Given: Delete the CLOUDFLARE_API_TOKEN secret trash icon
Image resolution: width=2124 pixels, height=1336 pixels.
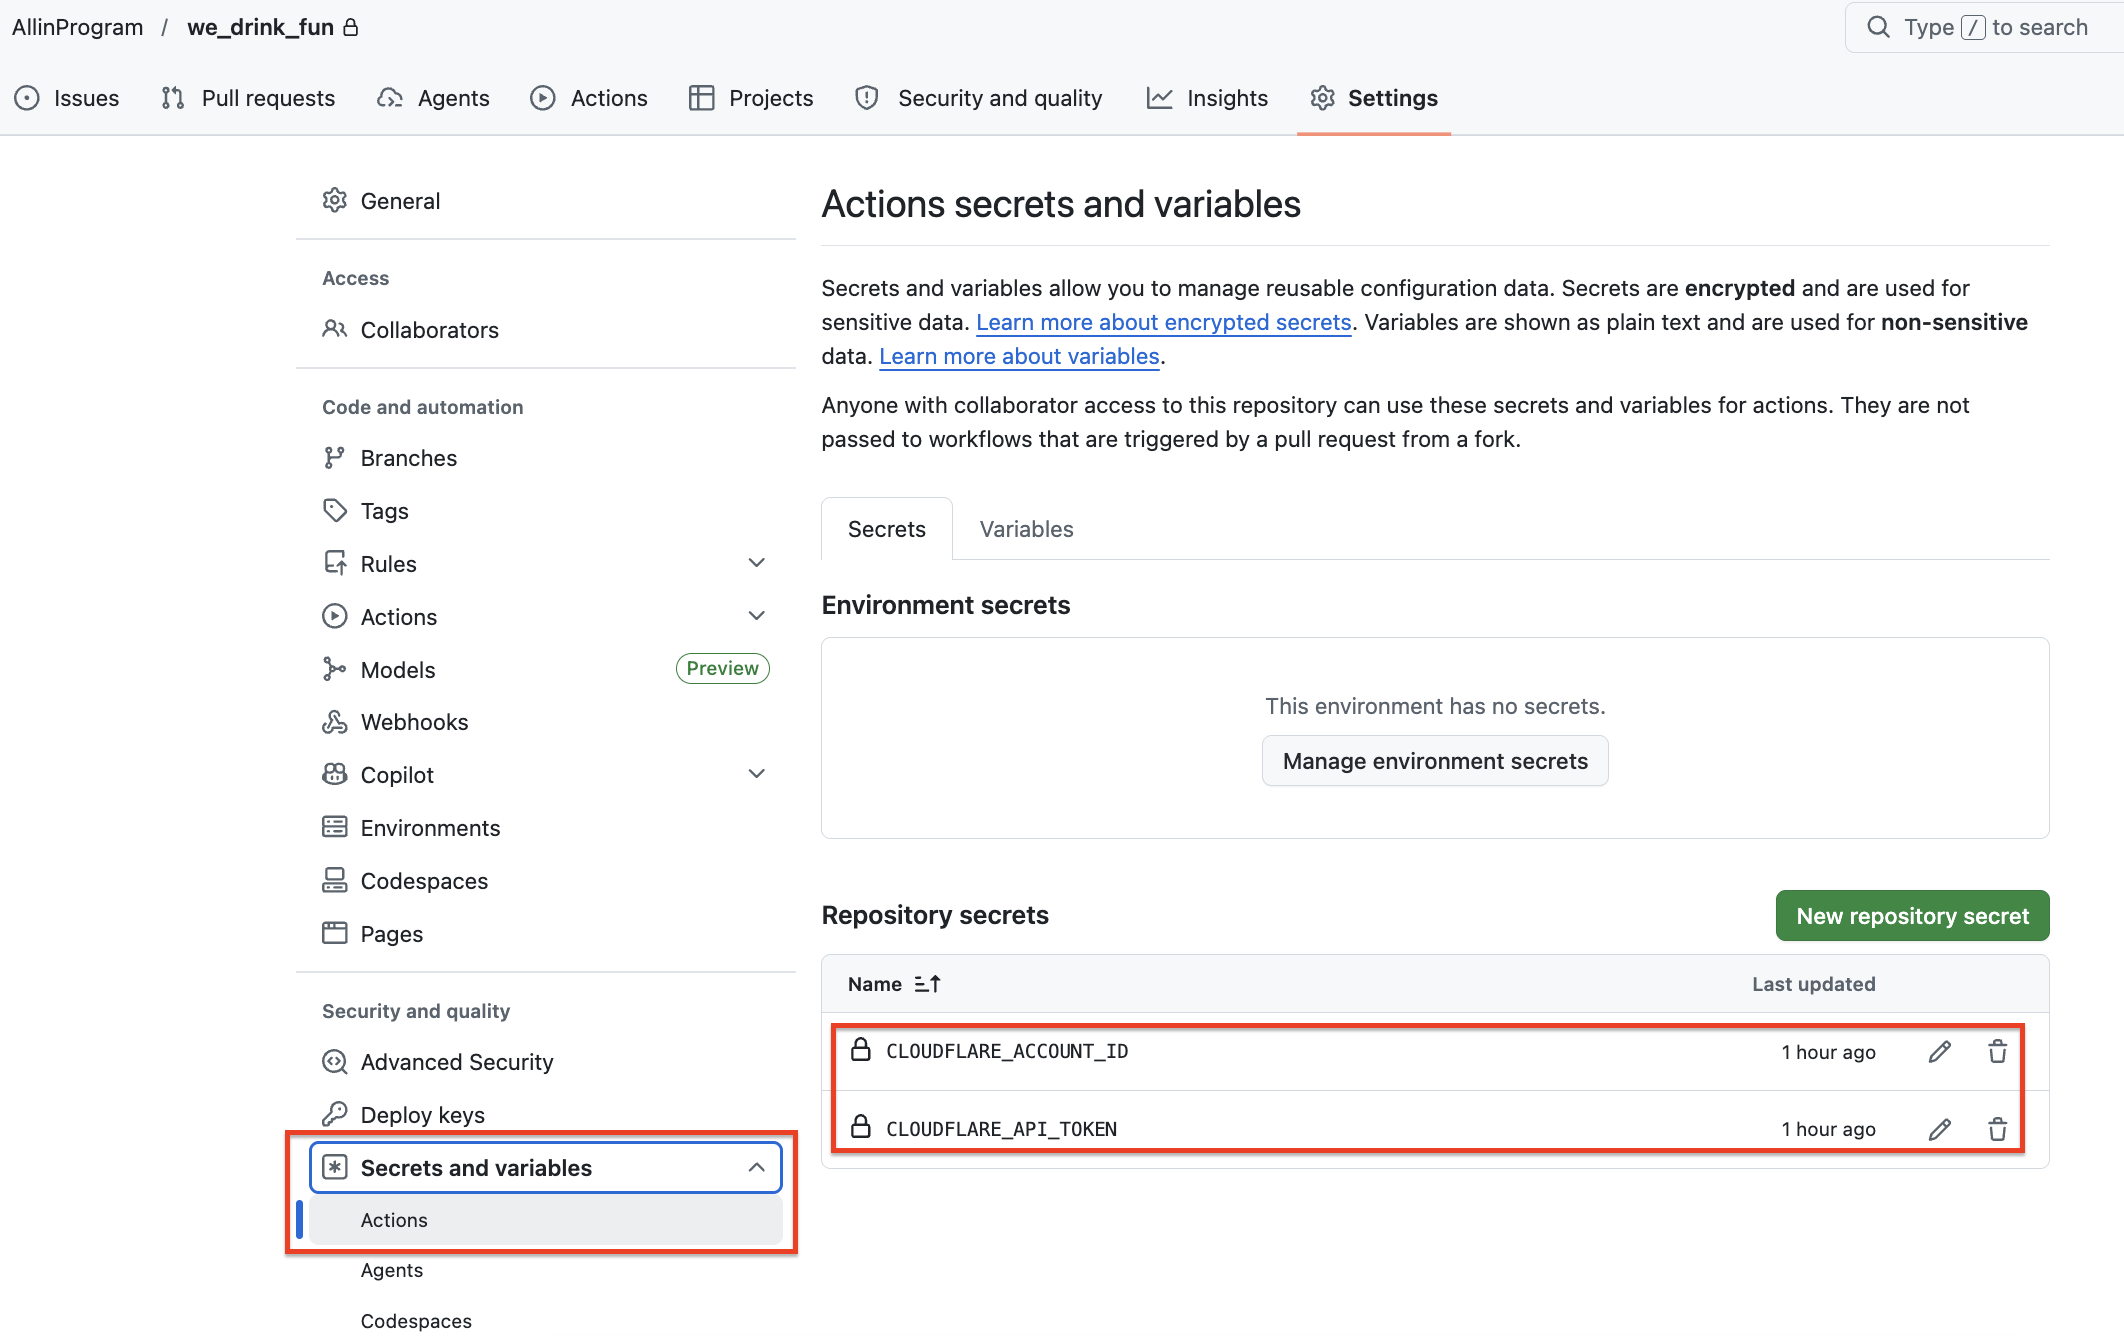Looking at the screenshot, I should click(x=1997, y=1129).
